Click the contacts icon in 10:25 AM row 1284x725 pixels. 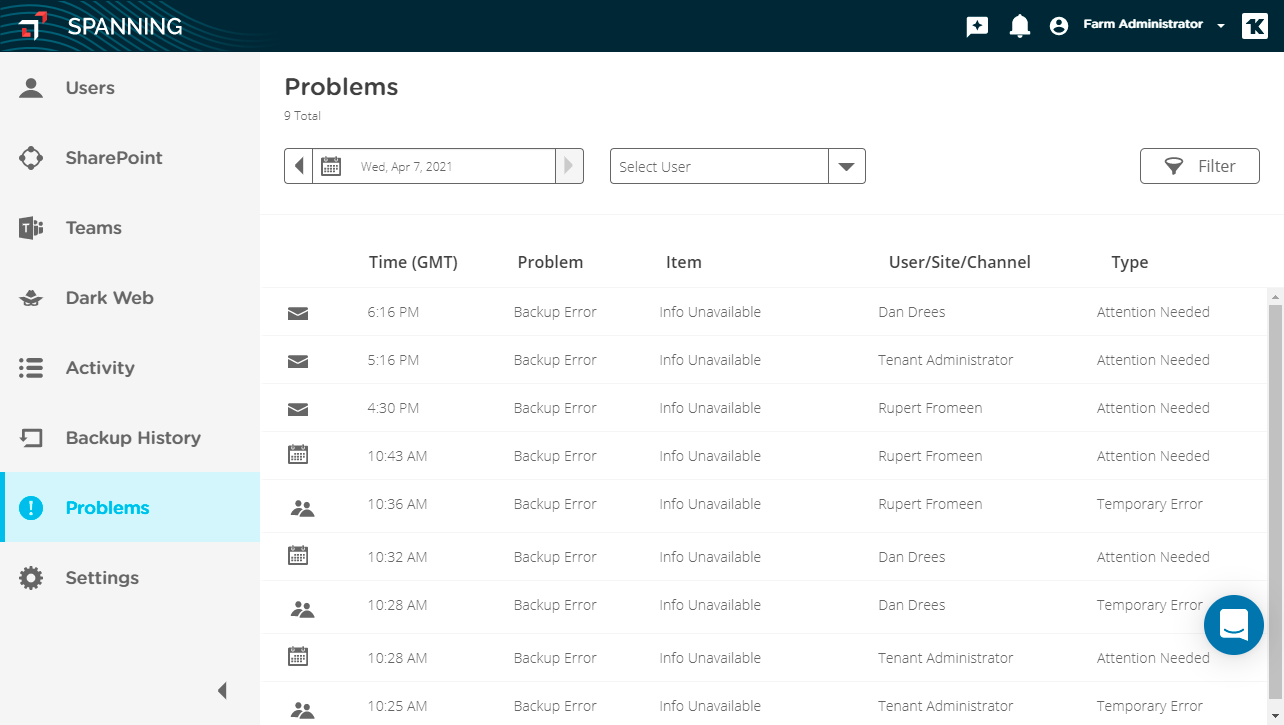coord(302,710)
